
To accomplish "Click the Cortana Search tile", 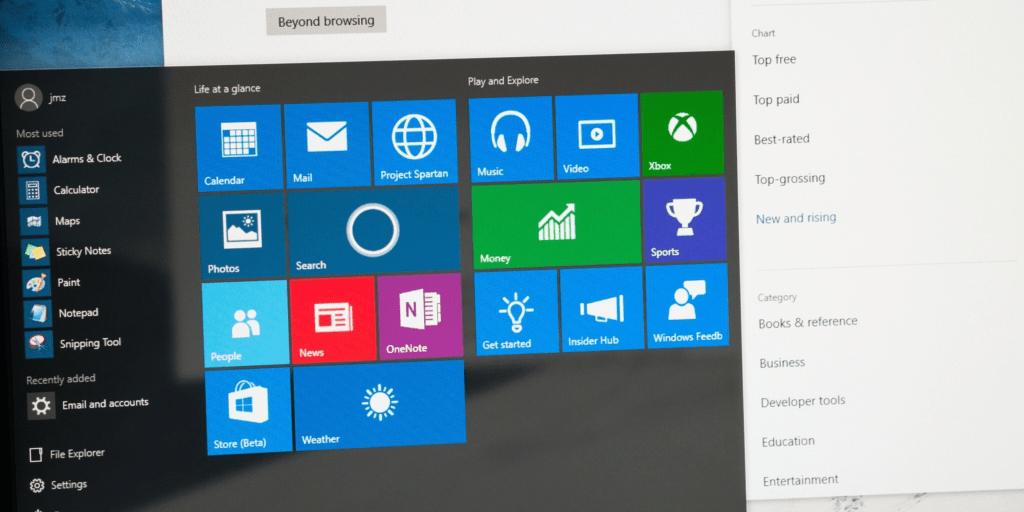I will click(x=374, y=231).
